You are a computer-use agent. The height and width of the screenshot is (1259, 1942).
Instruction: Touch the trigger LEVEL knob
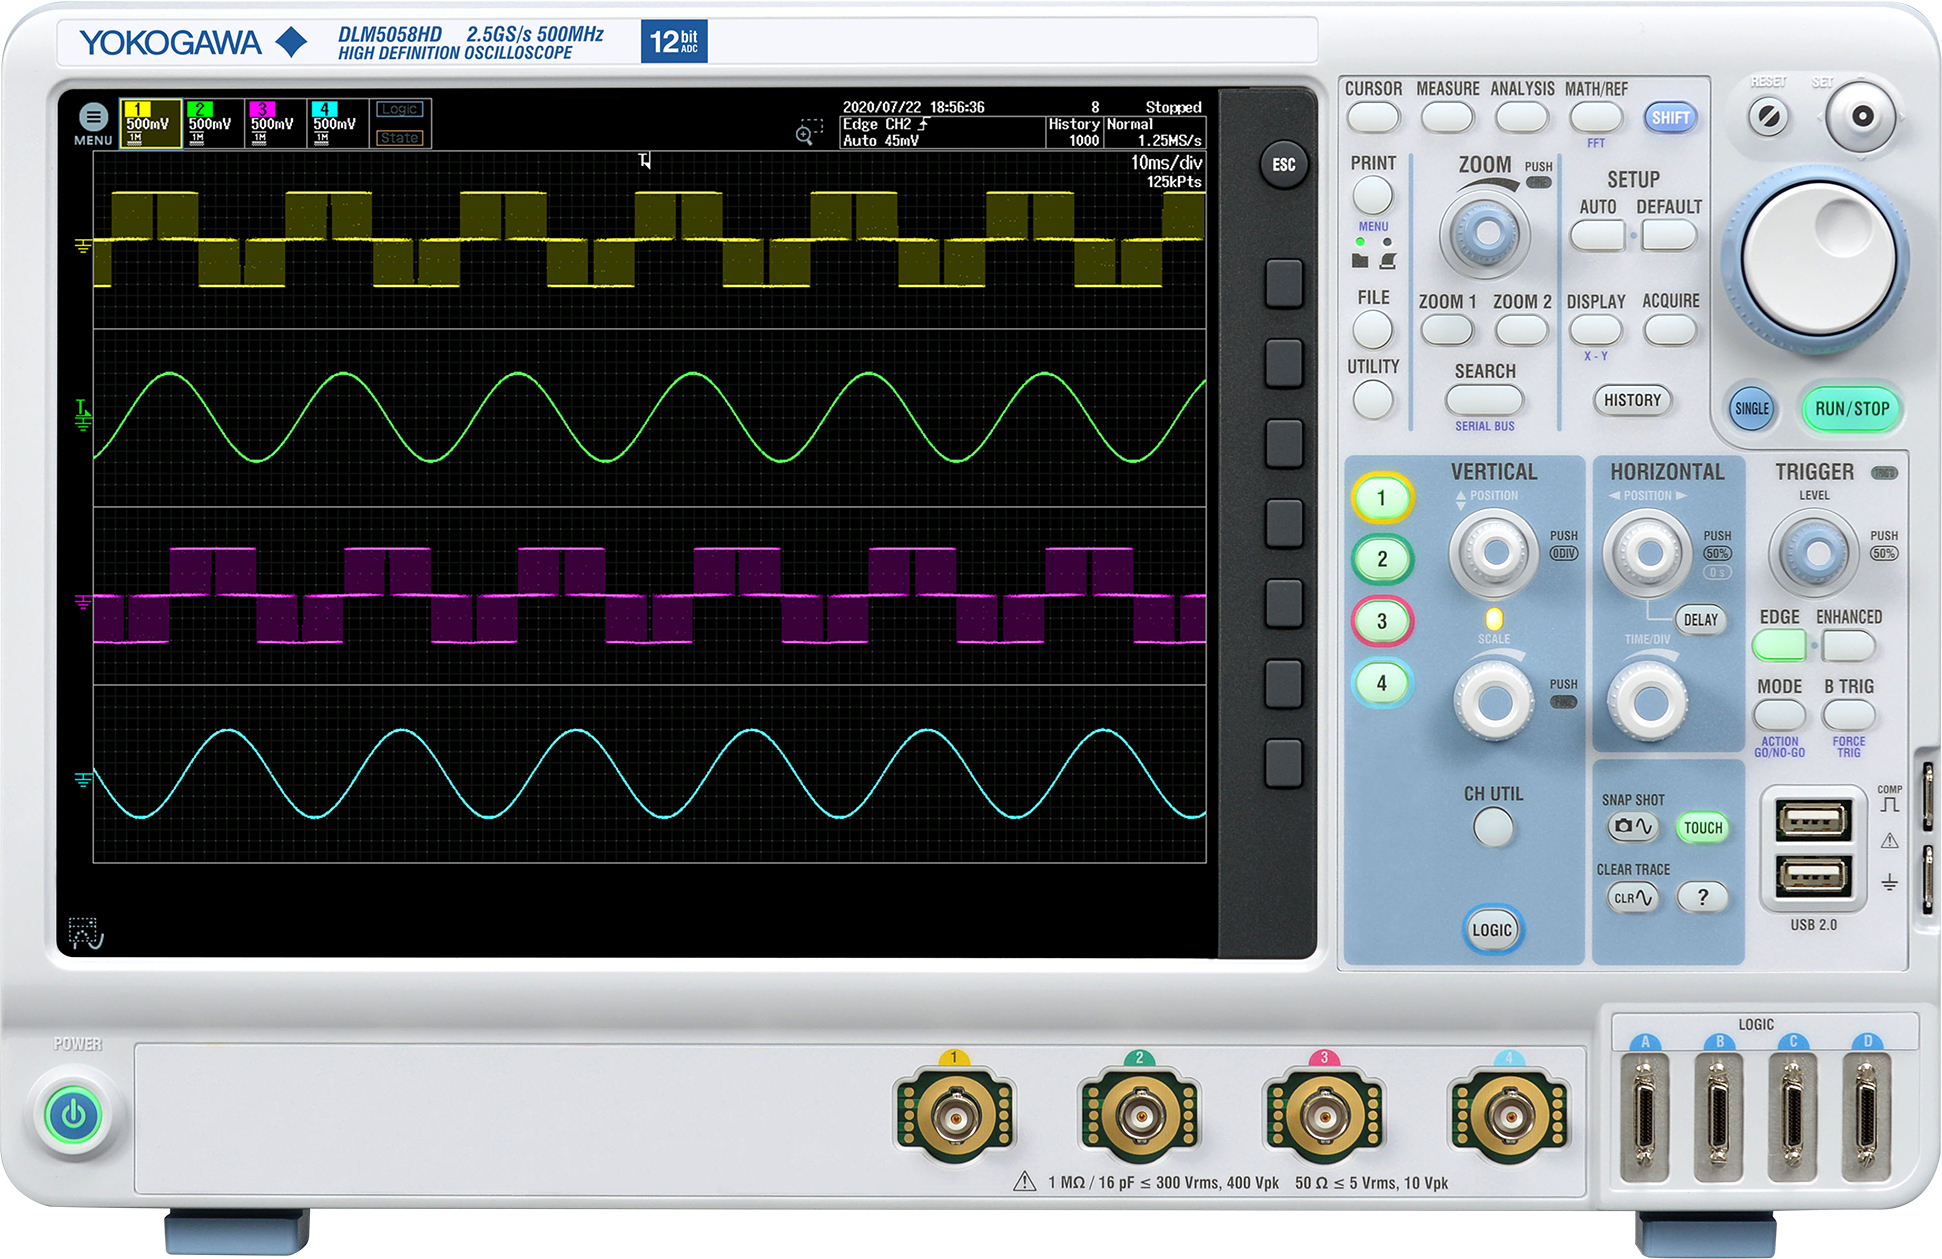1816,552
